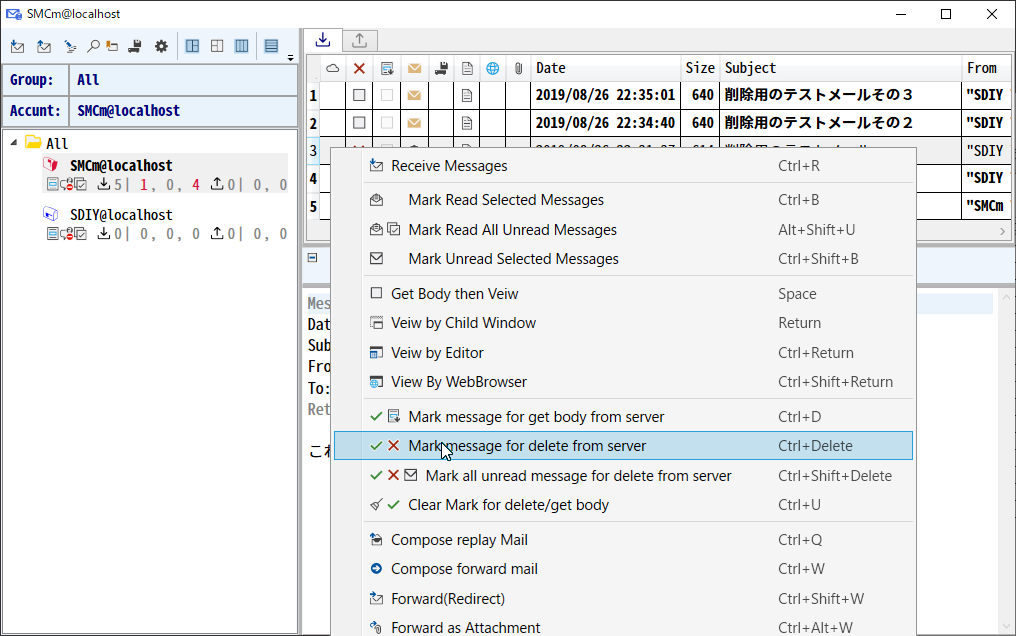This screenshot has width=1016, height=636.
Task: Click the magnifier search icon in toolbar
Action: tap(93, 46)
